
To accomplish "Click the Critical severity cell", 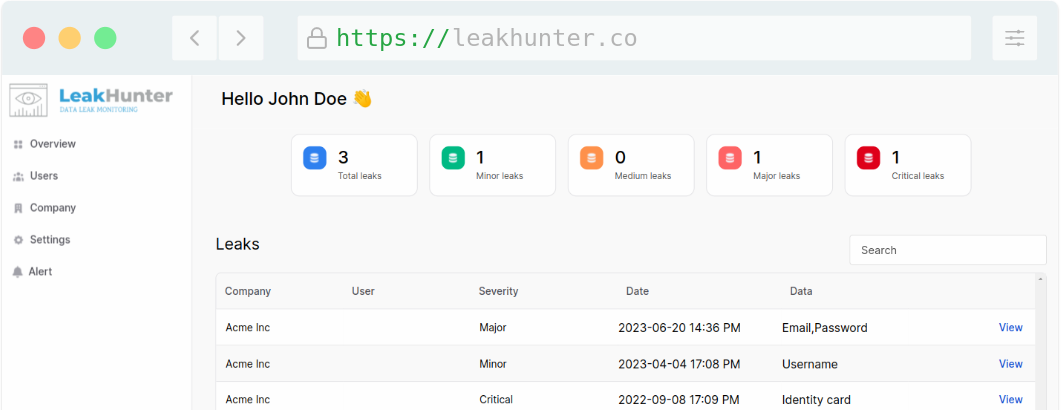I will tap(495, 400).
